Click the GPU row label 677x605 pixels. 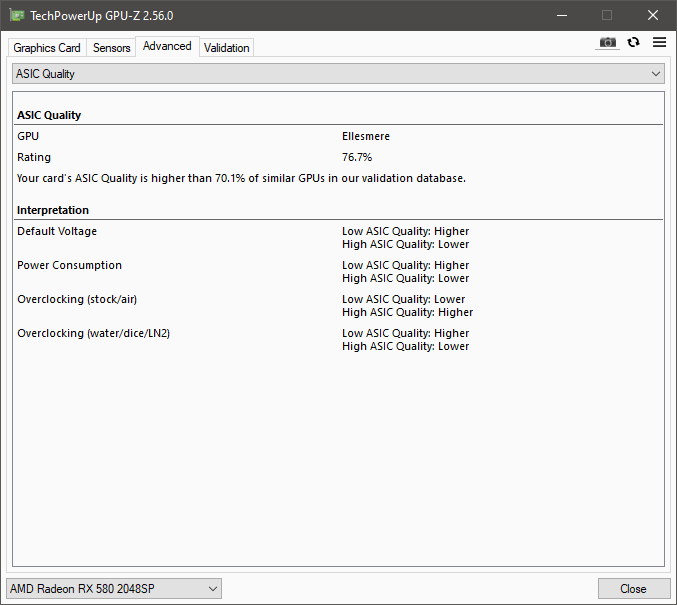28,136
